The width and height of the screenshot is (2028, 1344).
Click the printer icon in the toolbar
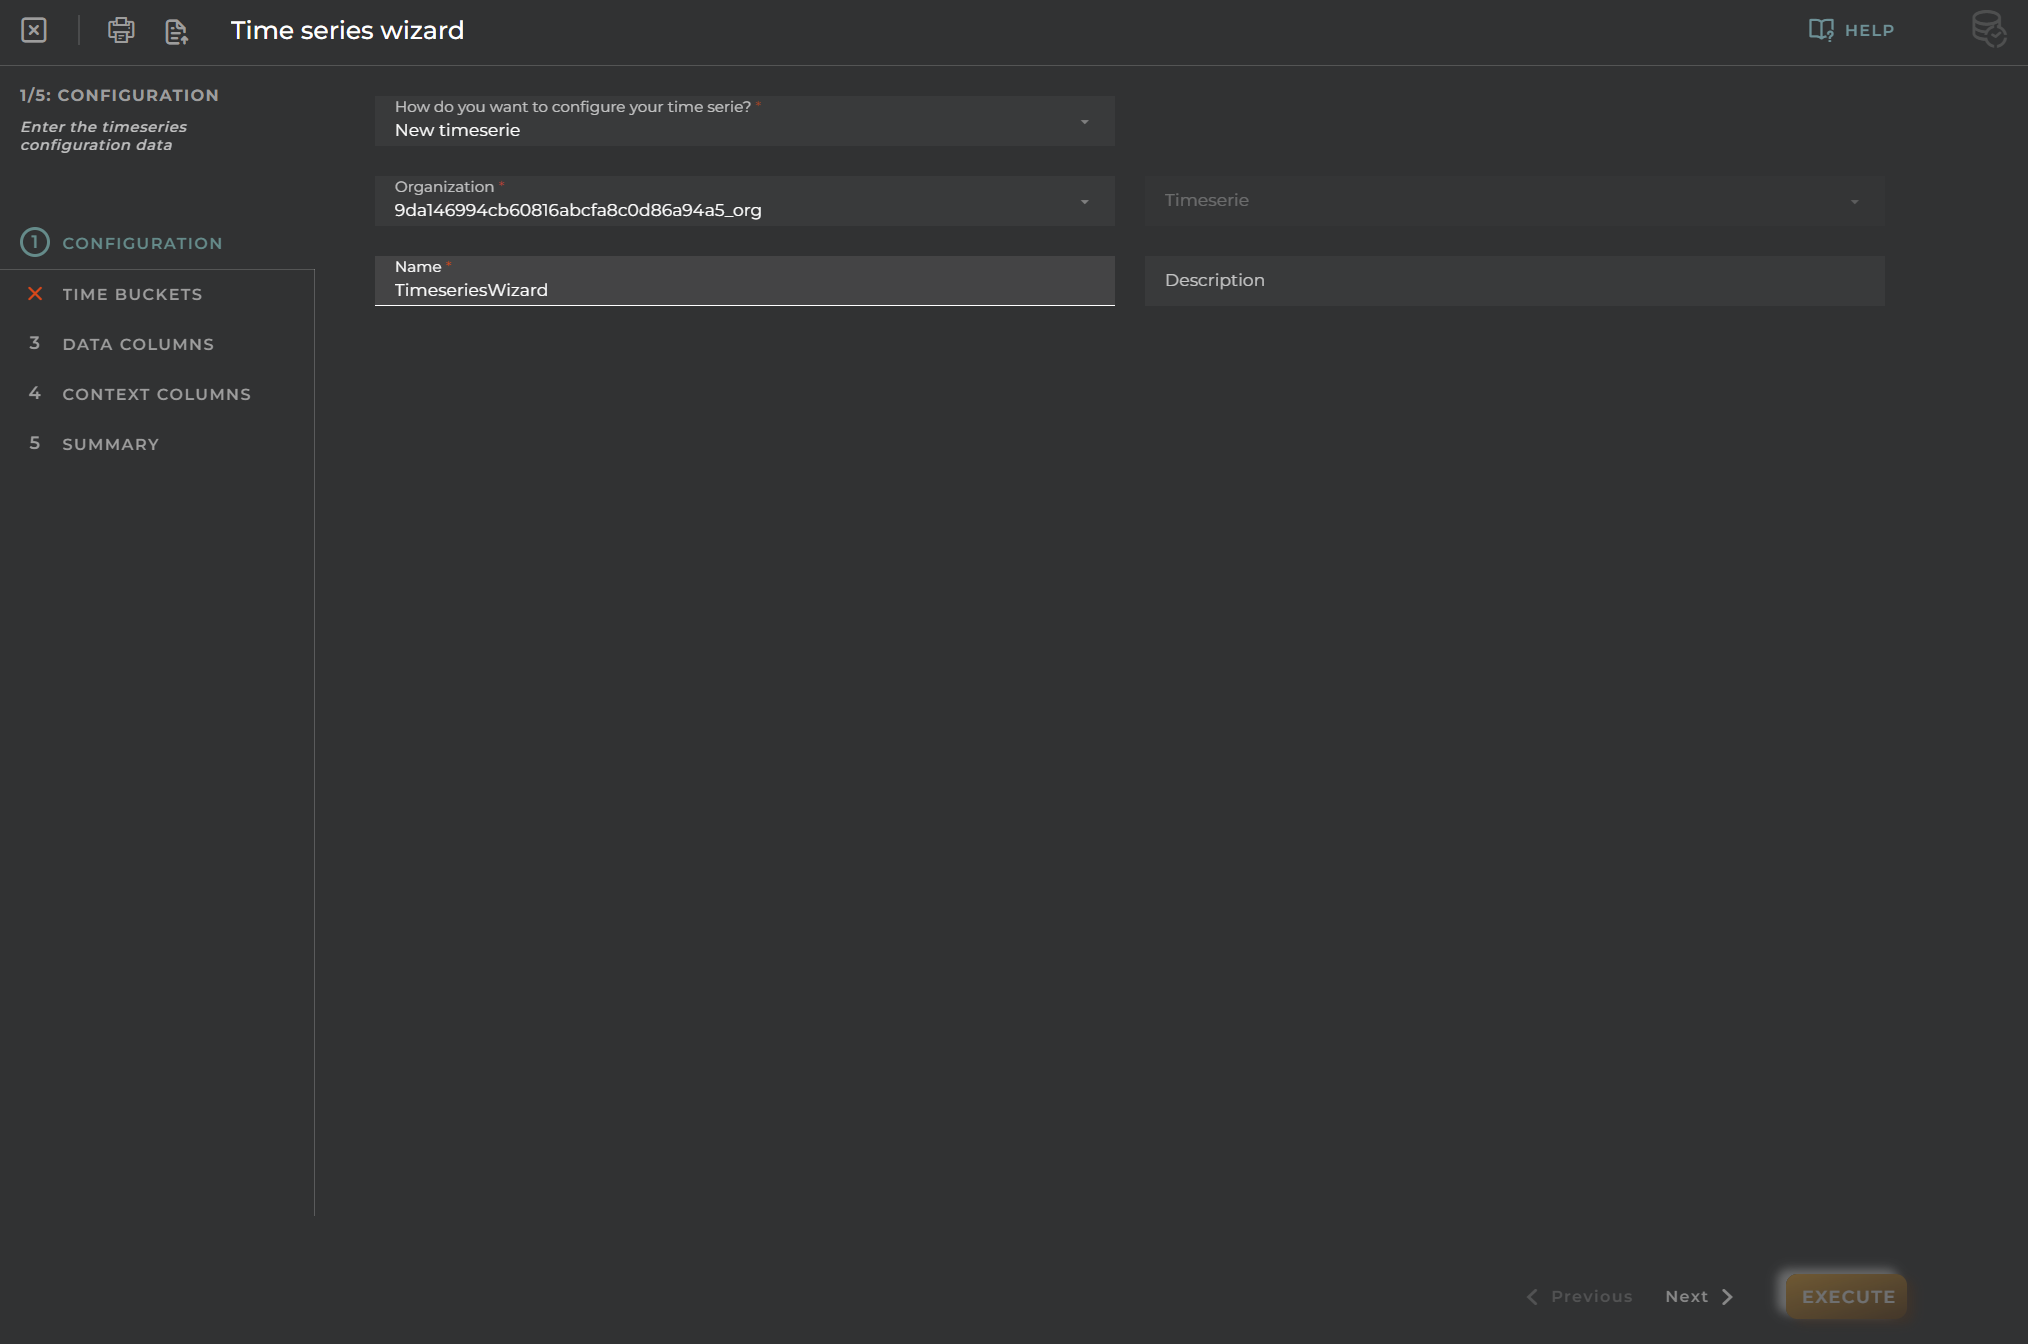[x=121, y=30]
